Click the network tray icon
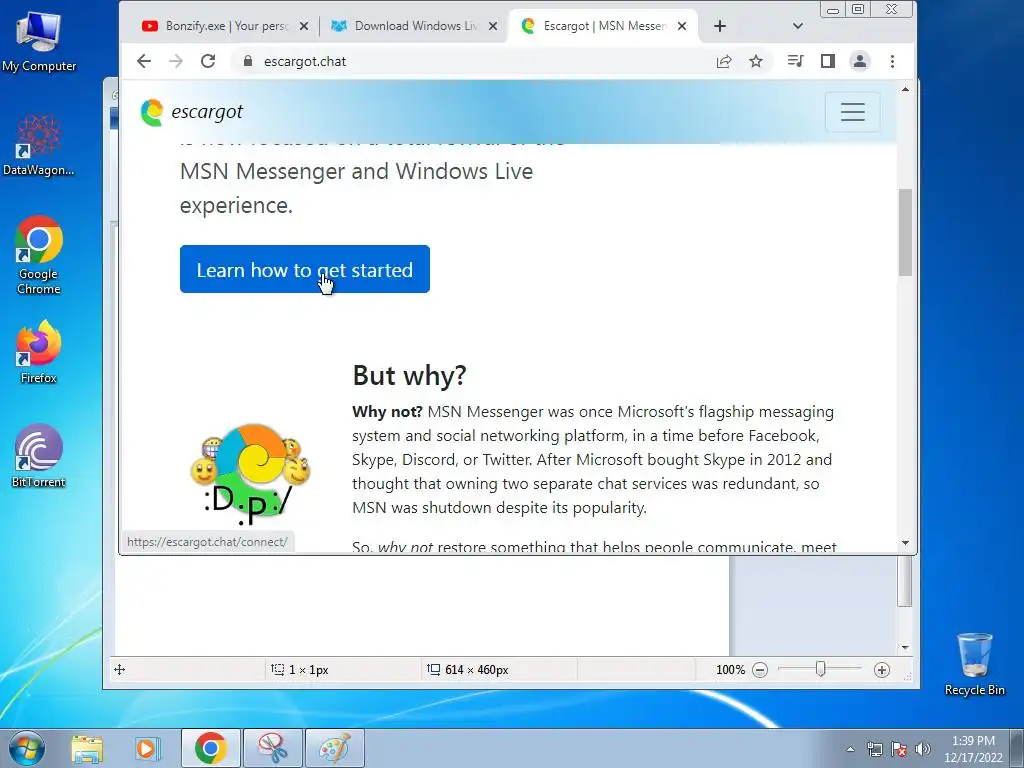Screen dimensions: 1024x768 click(x=874, y=749)
